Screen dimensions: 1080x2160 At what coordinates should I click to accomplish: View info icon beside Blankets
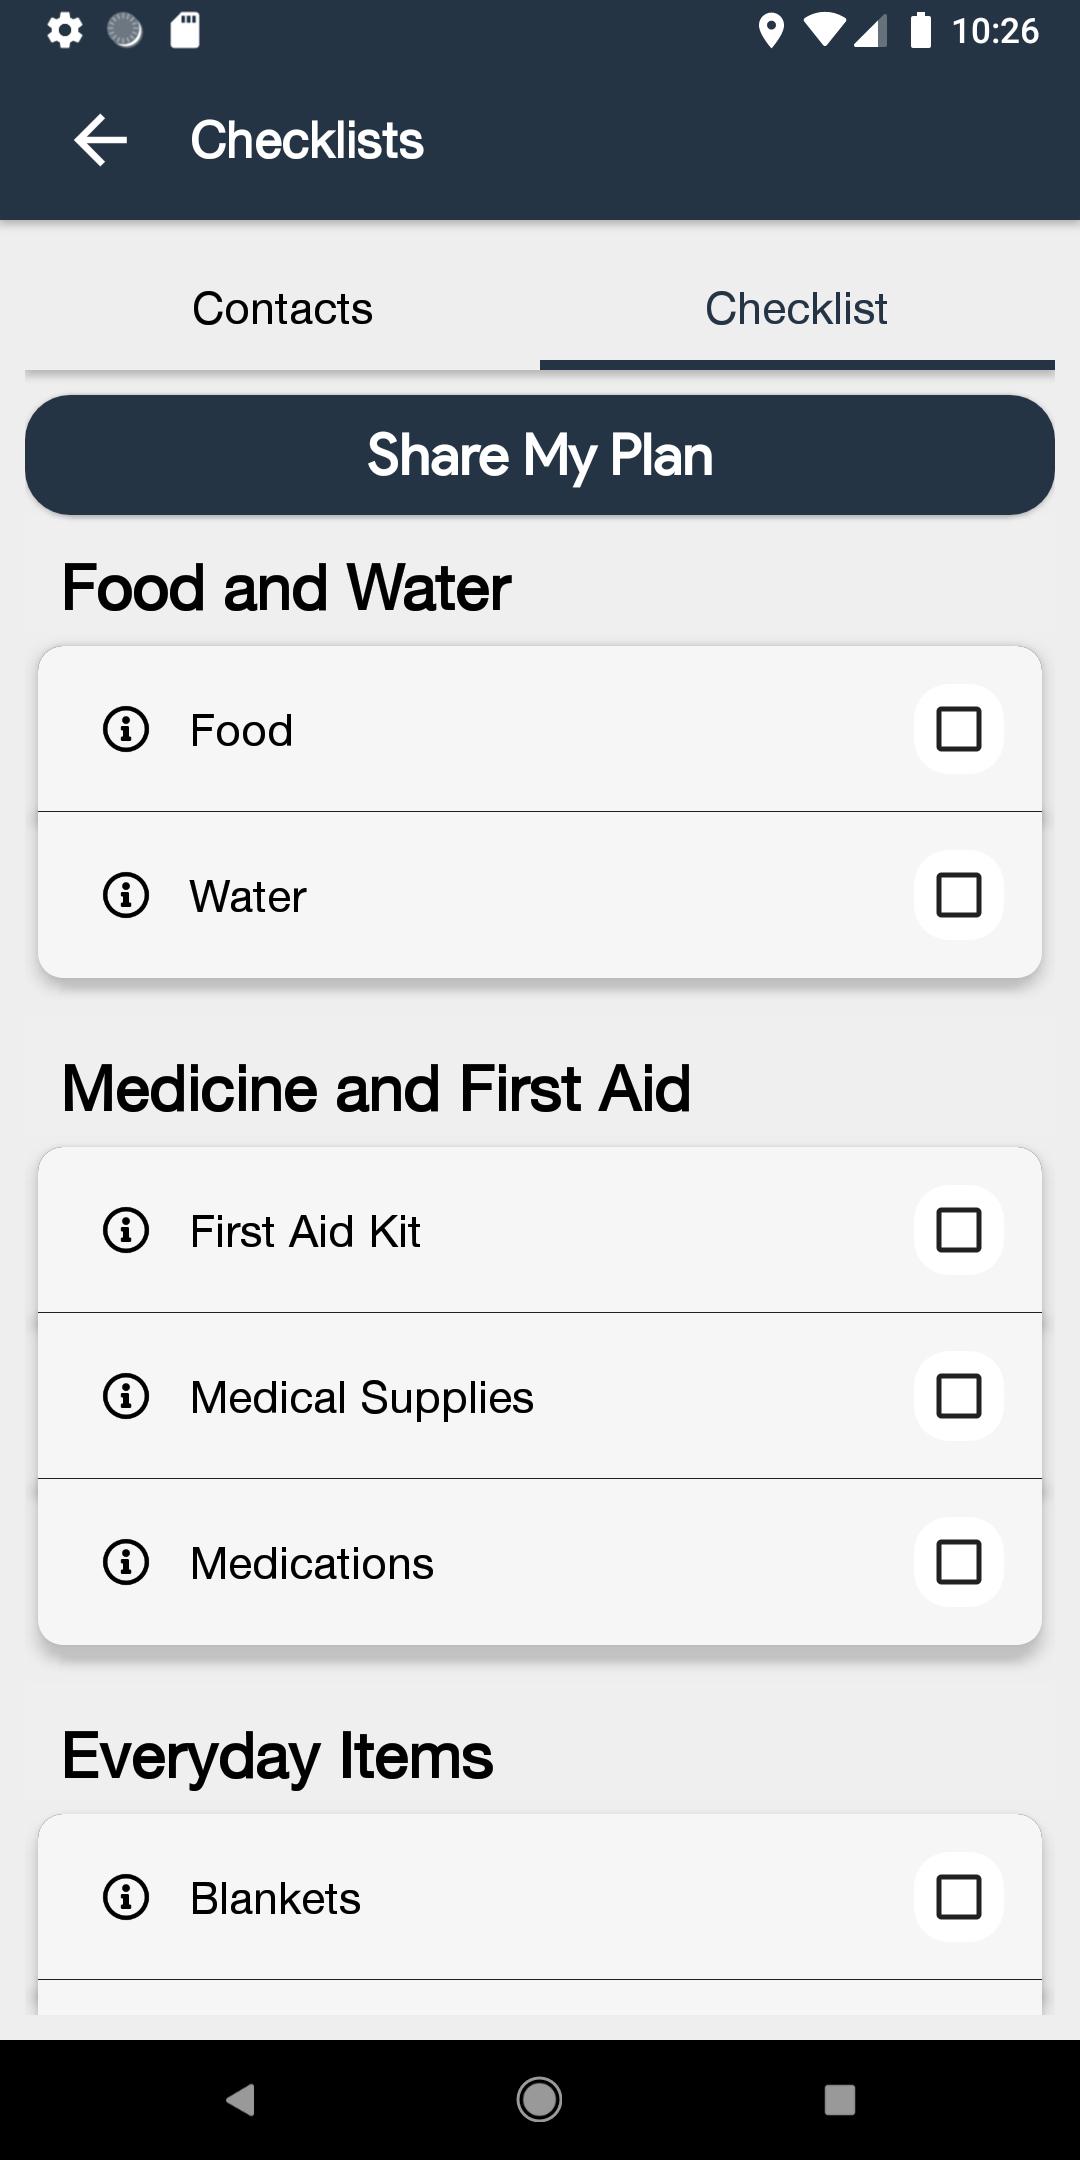click(x=126, y=1897)
